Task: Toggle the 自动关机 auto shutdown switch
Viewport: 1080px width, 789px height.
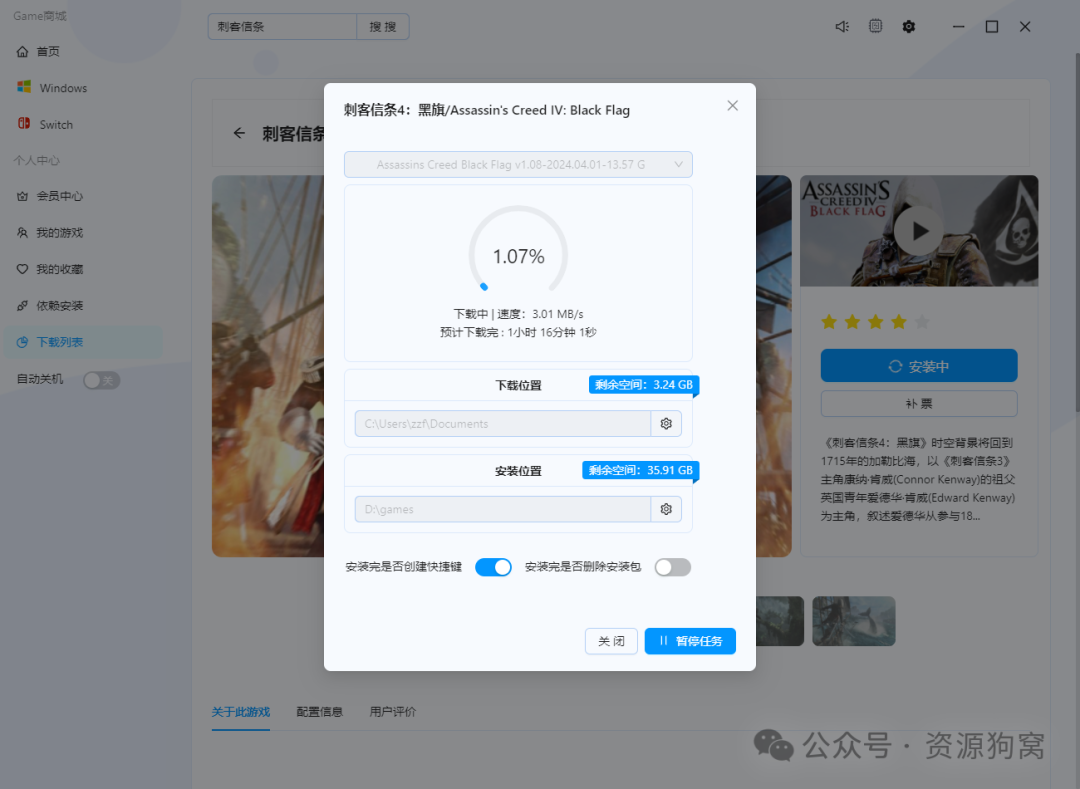Action: 101,380
